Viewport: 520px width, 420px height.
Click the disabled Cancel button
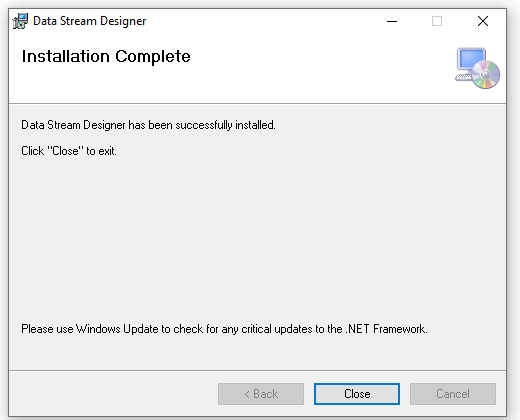[x=453, y=394]
